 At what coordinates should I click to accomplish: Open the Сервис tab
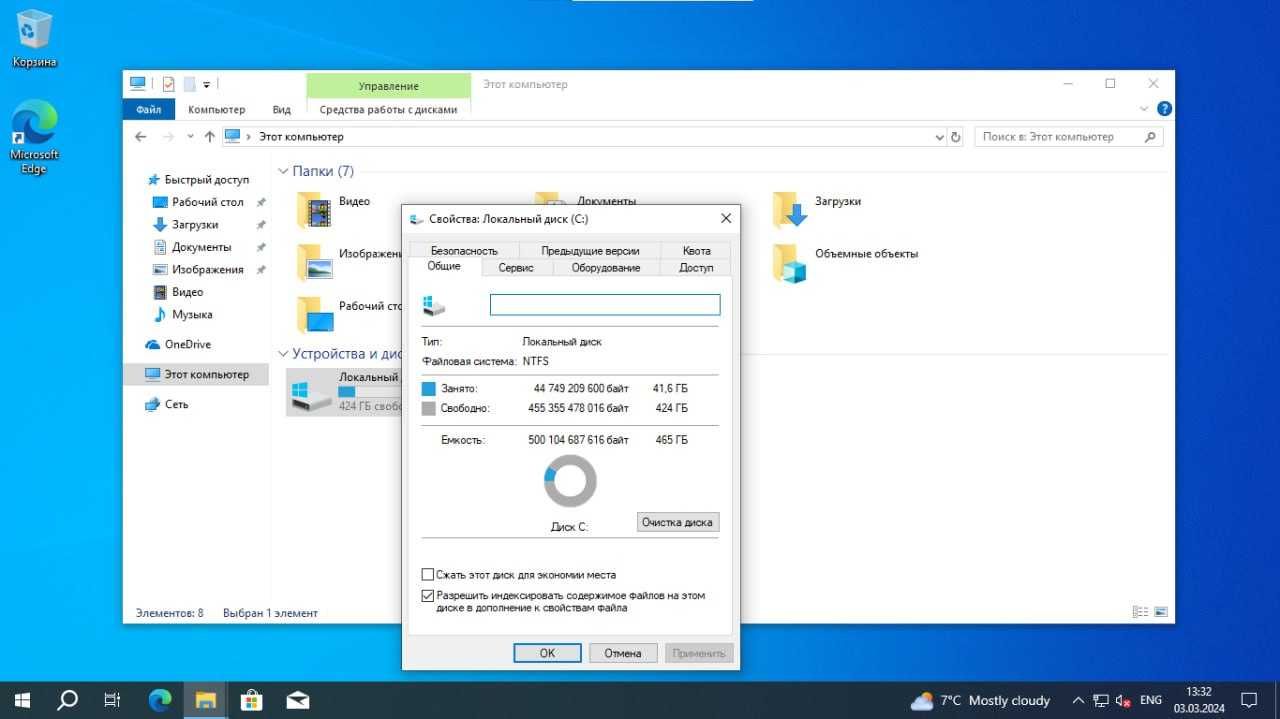[516, 267]
